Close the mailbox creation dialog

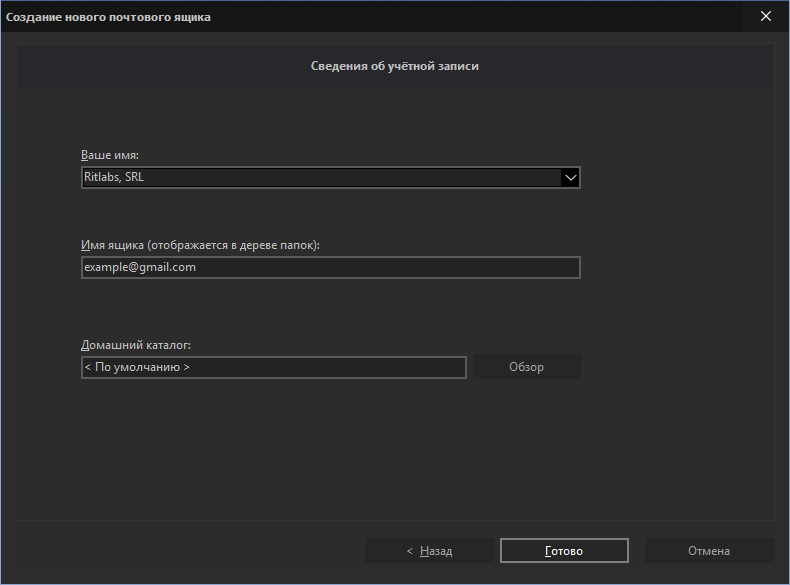pyautogui.click(x=766, y=16)
